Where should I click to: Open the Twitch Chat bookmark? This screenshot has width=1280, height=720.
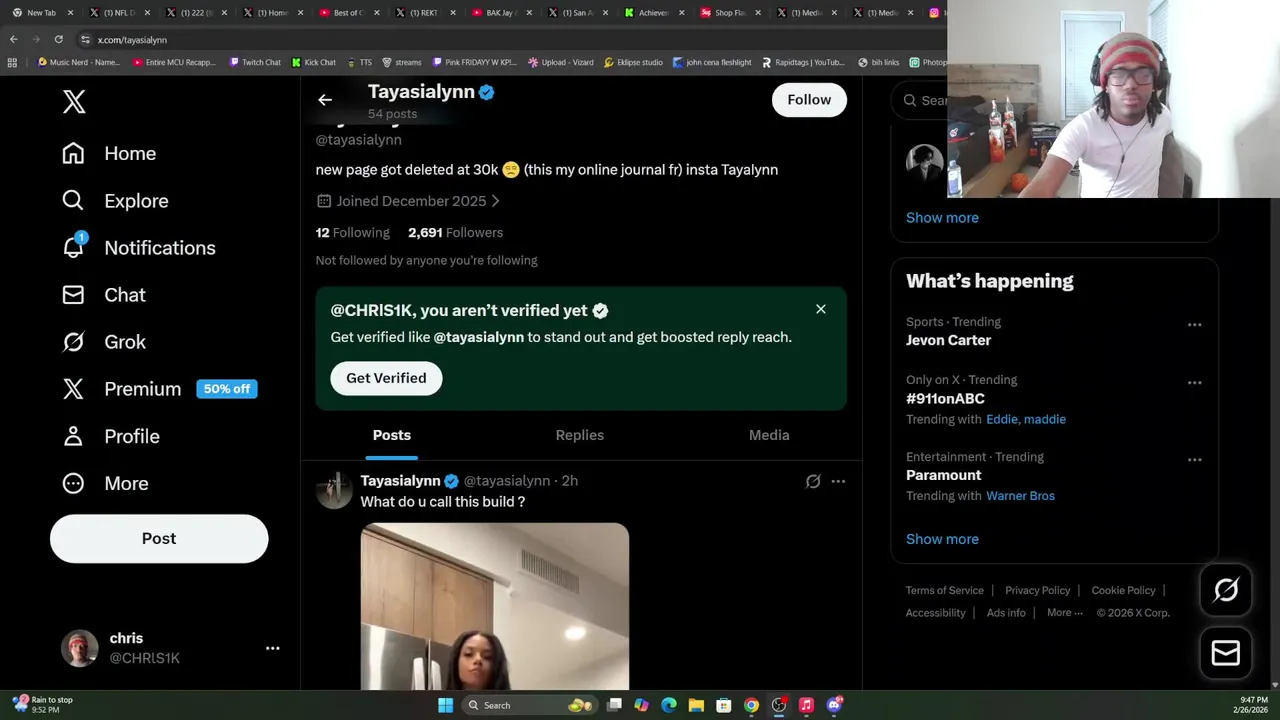pos(255,62)
